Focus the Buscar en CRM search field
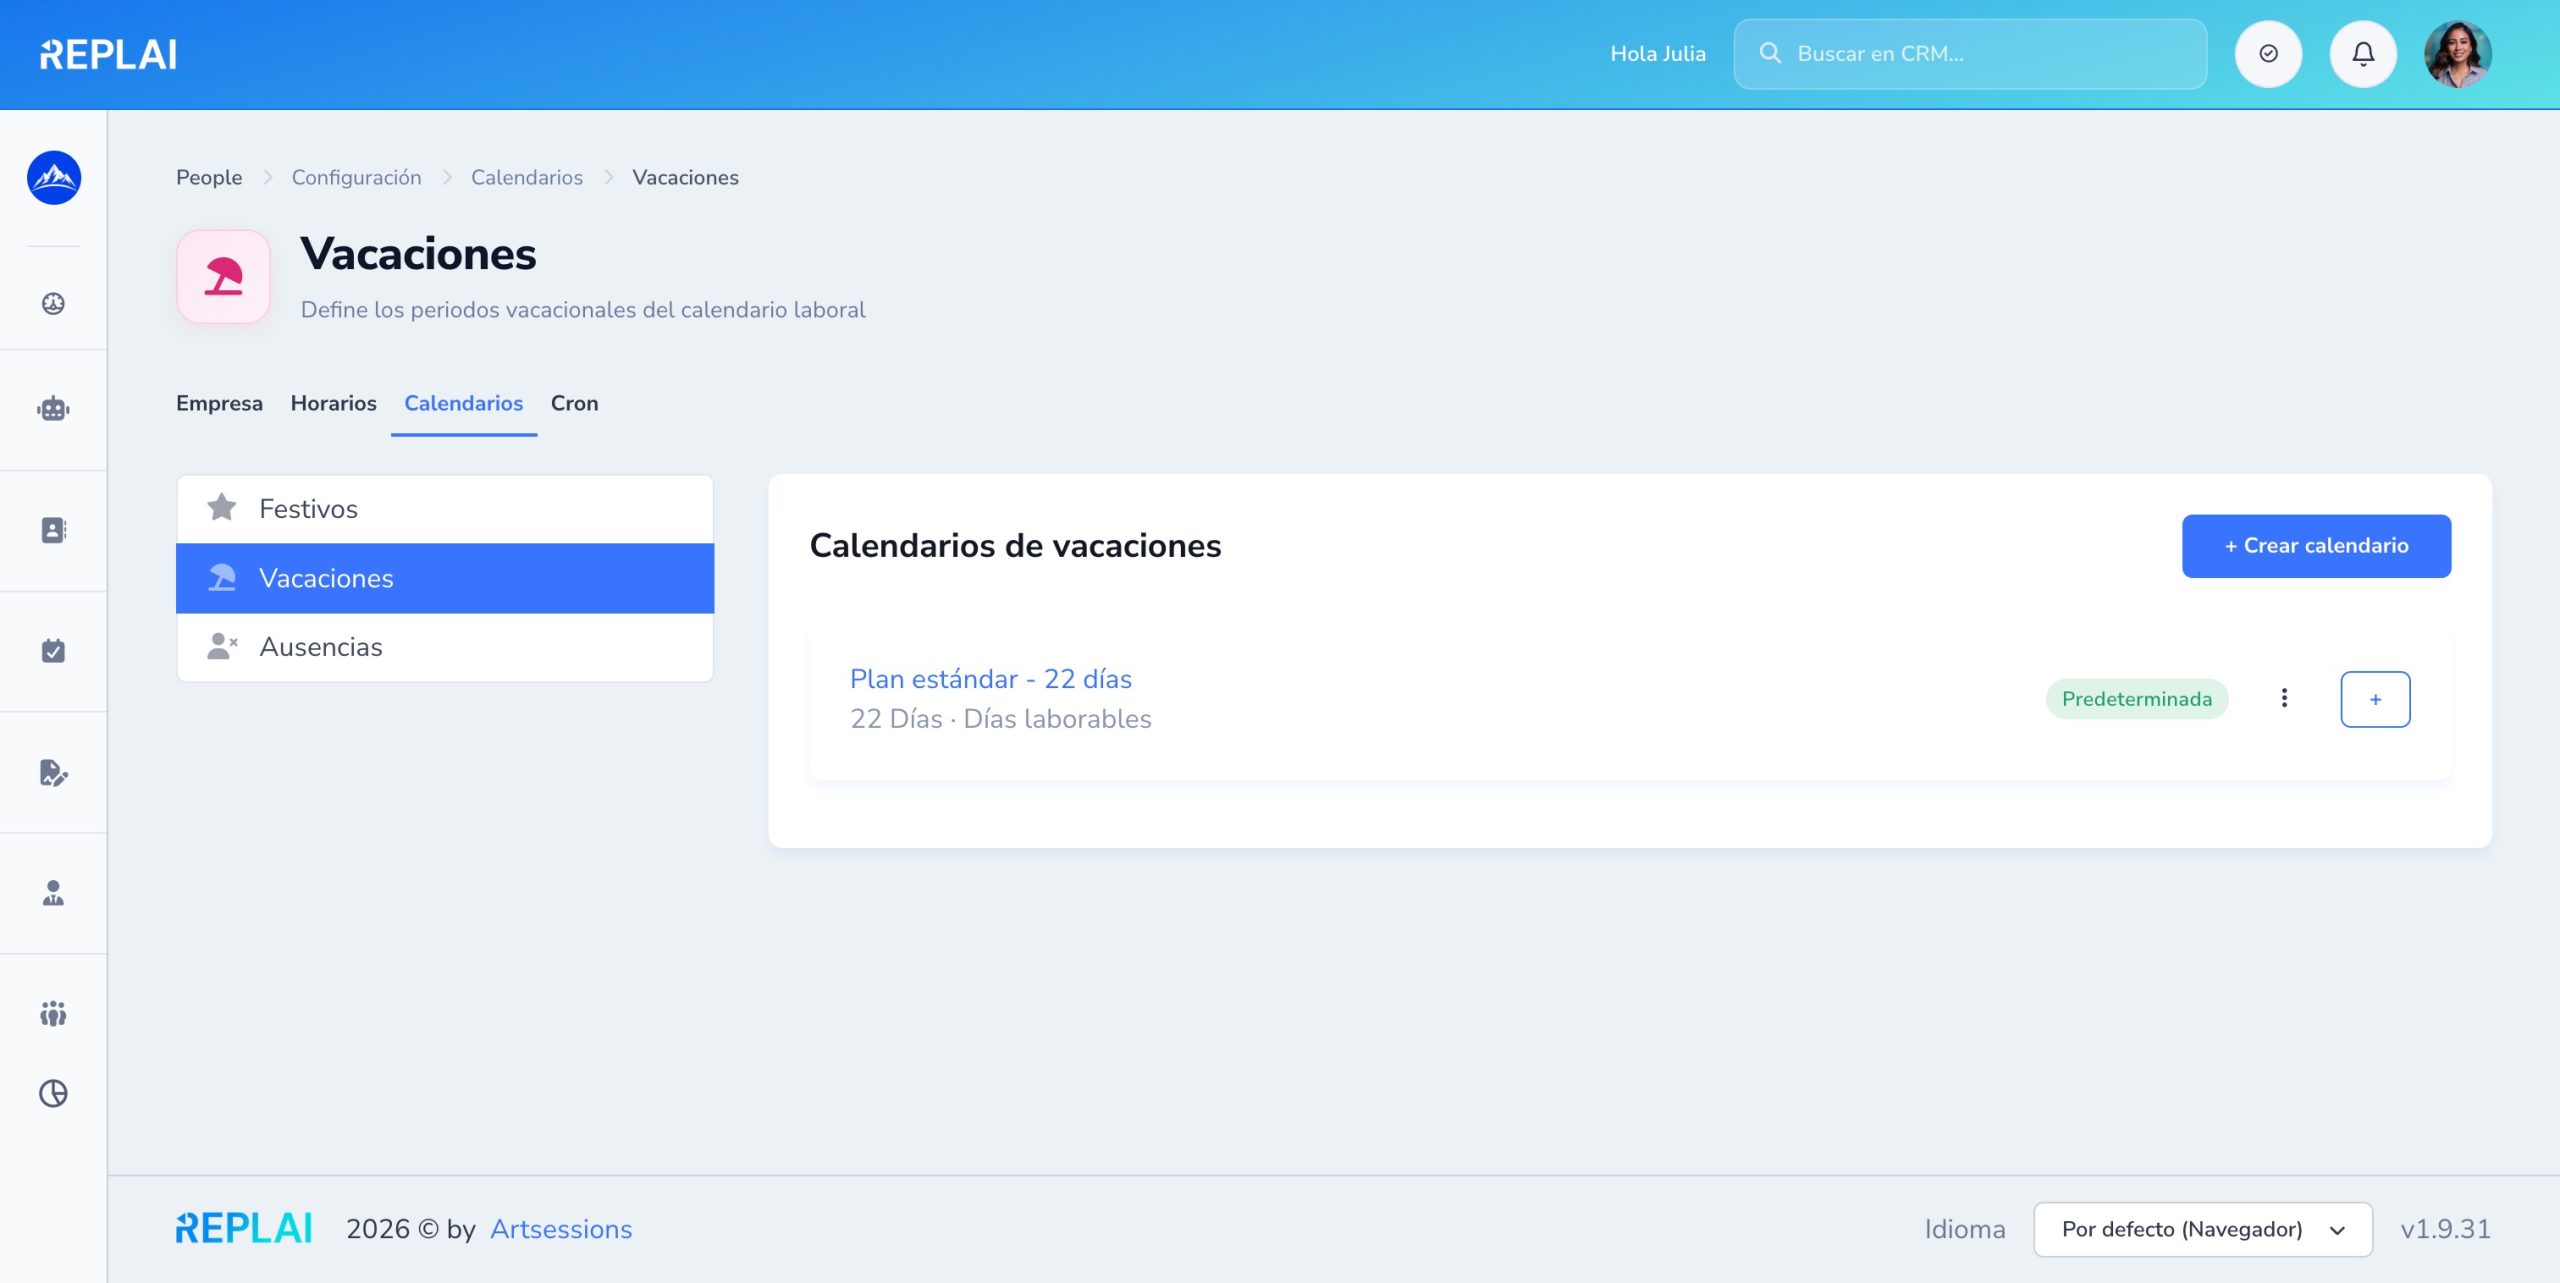2560x1283 pixels. [1970, 54]
